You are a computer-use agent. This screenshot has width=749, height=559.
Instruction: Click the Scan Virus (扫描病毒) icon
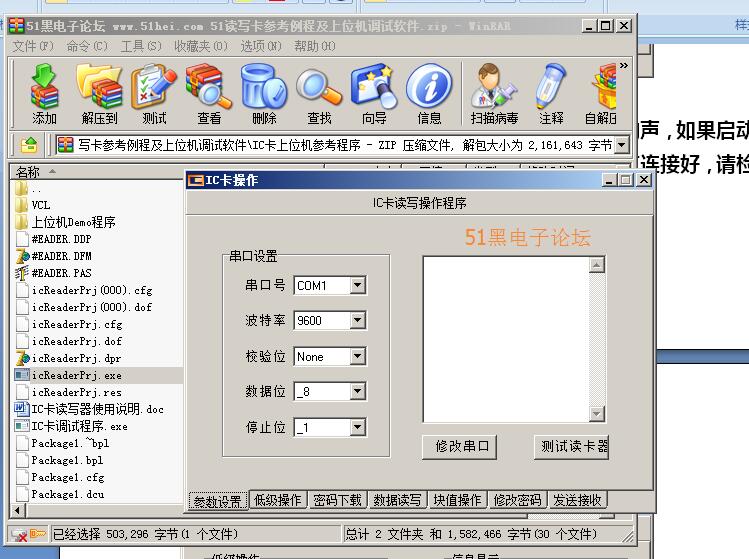click(x=494, y=94)
